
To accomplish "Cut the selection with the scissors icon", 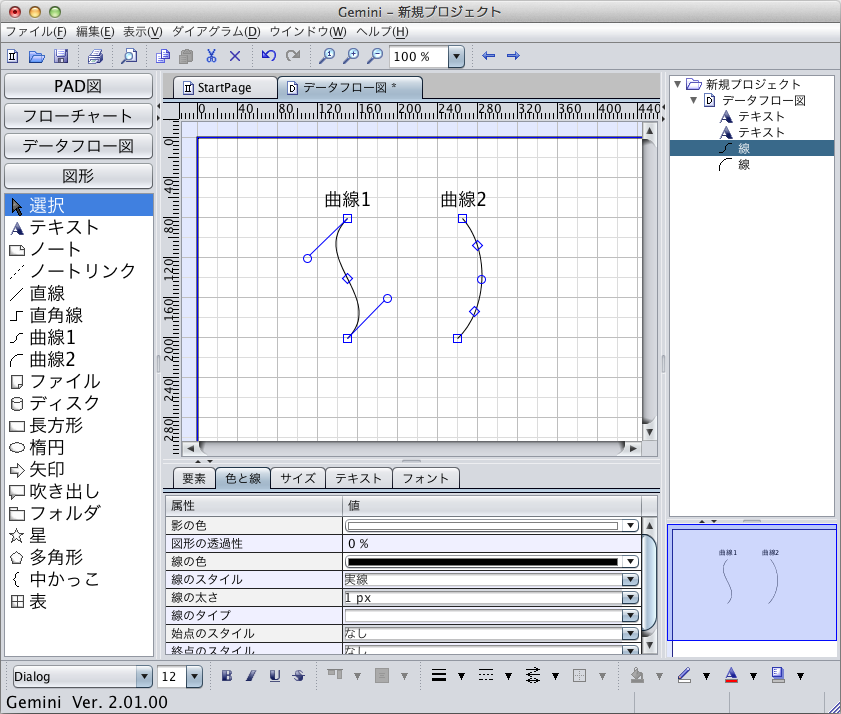I will 211,56.
